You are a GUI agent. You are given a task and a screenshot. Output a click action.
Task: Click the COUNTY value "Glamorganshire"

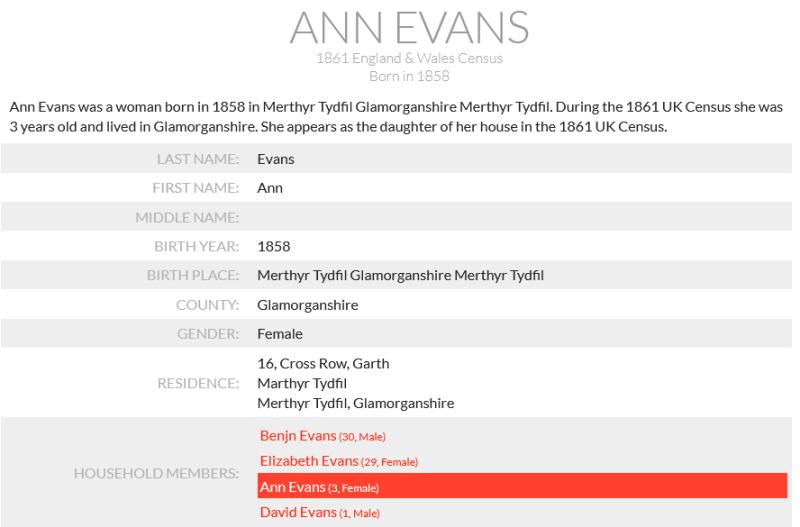point(307,305)
